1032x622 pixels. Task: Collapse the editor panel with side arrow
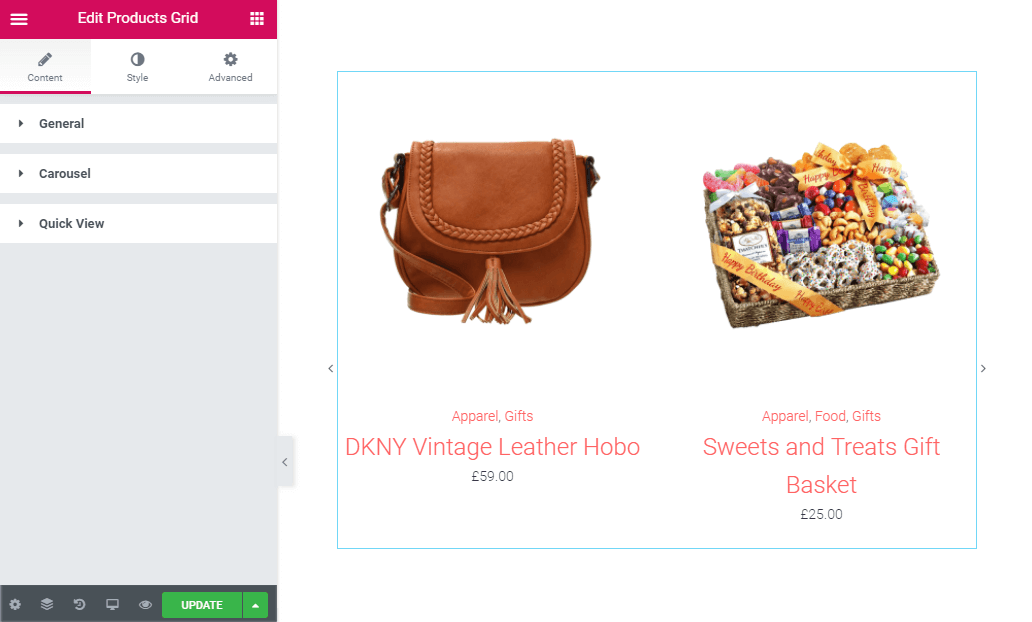pyautogui.click(x=285, y=462)
